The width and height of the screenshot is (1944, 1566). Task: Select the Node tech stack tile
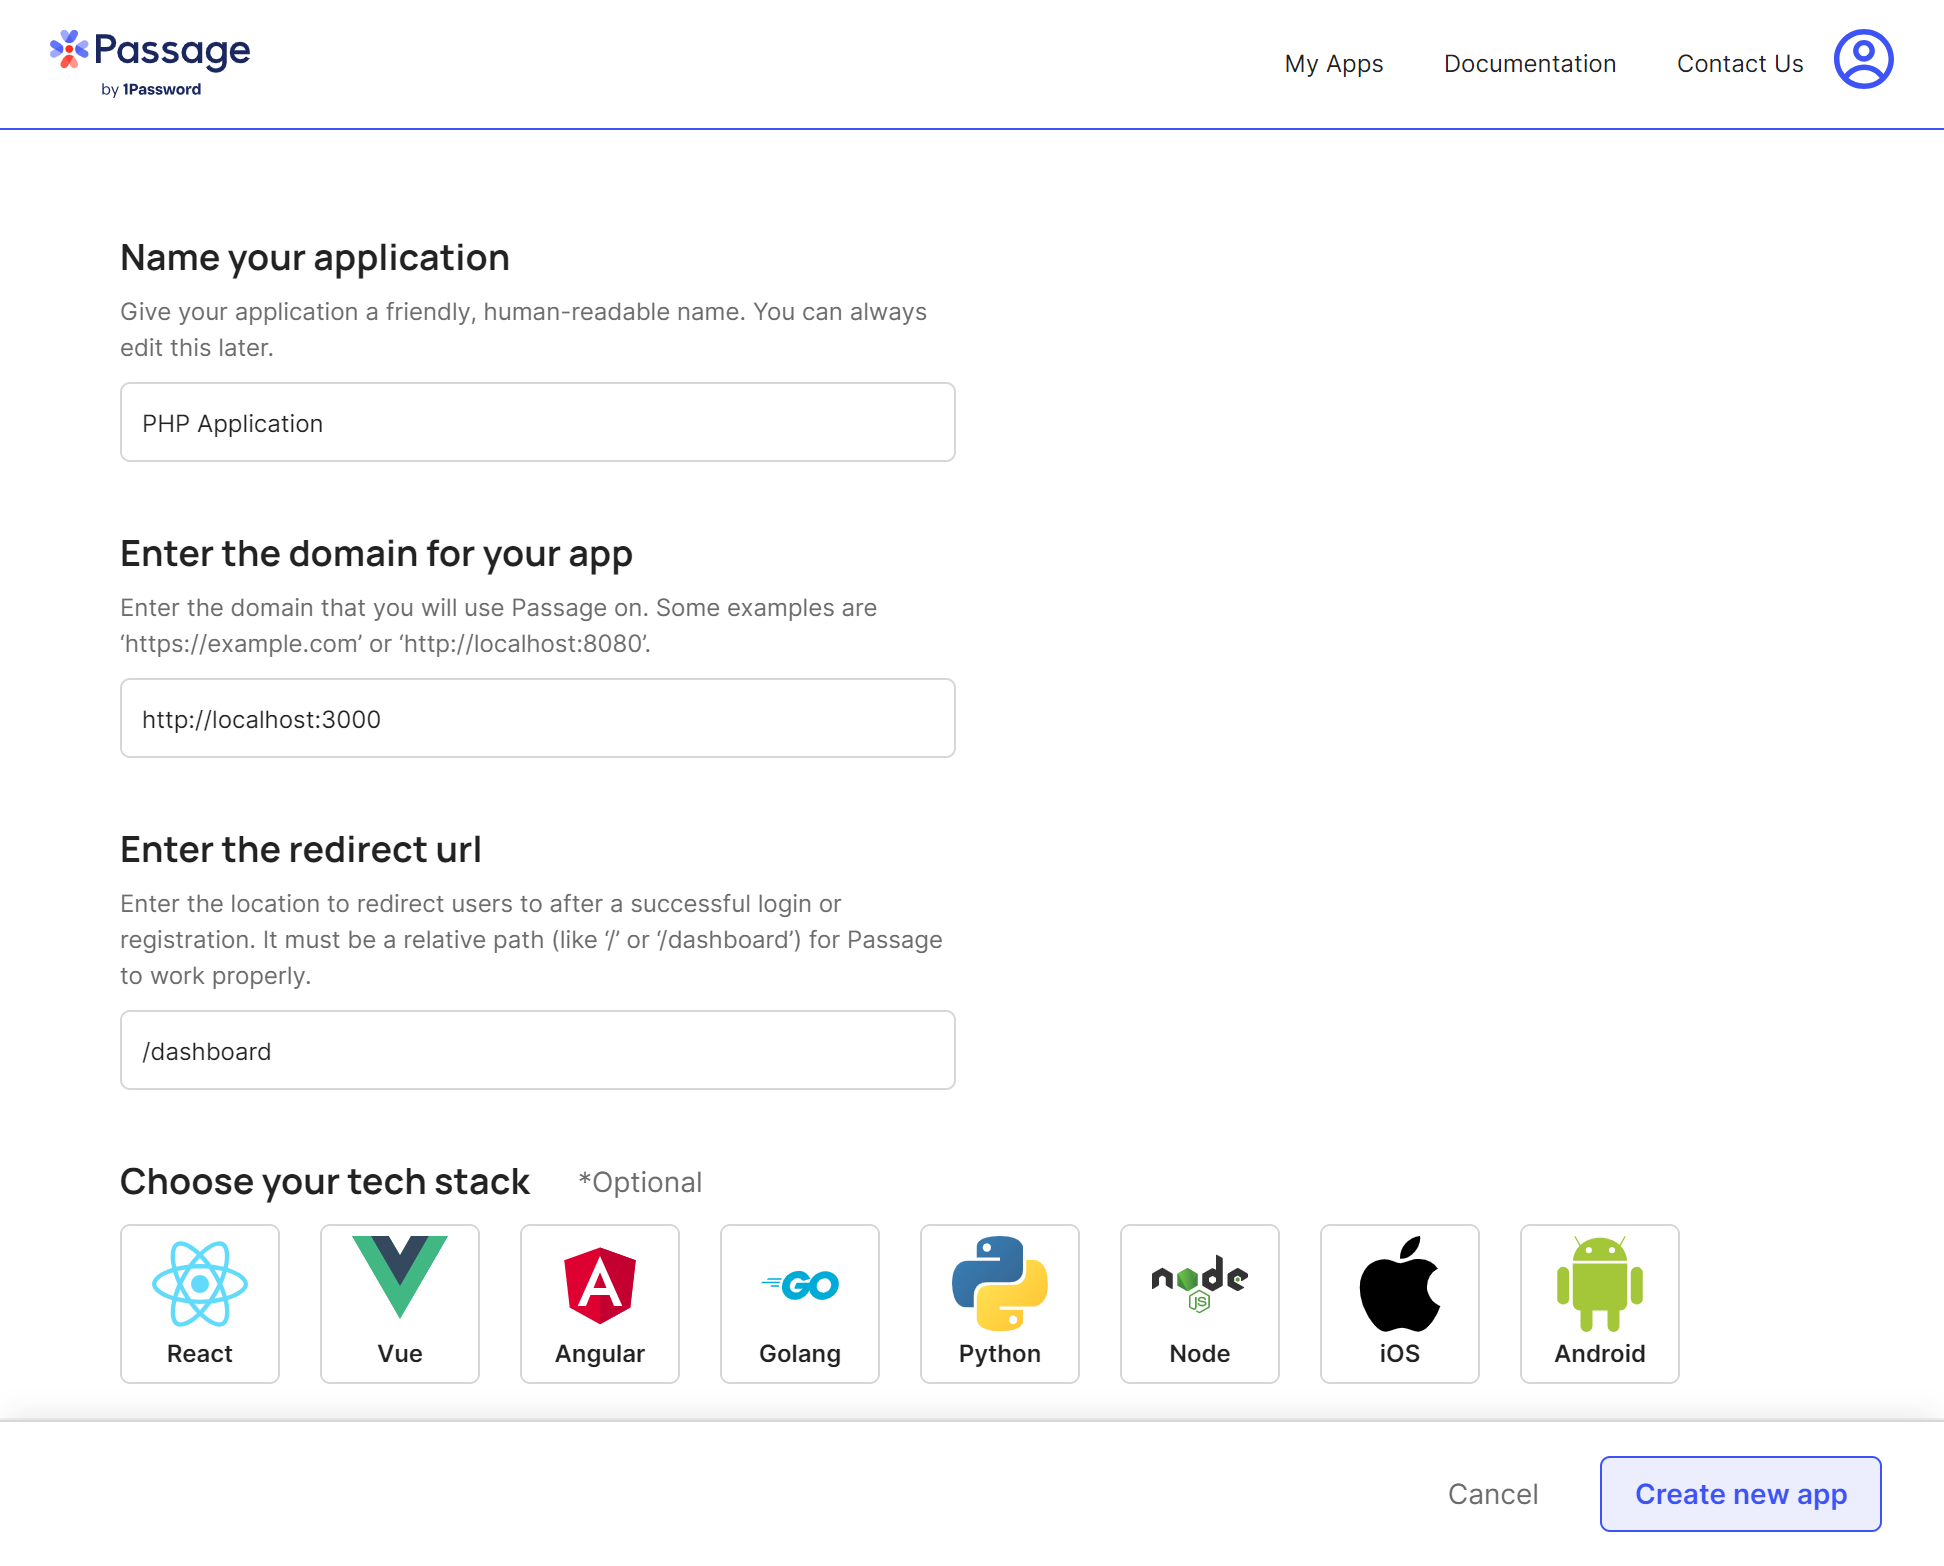tap(1200, 1303)
